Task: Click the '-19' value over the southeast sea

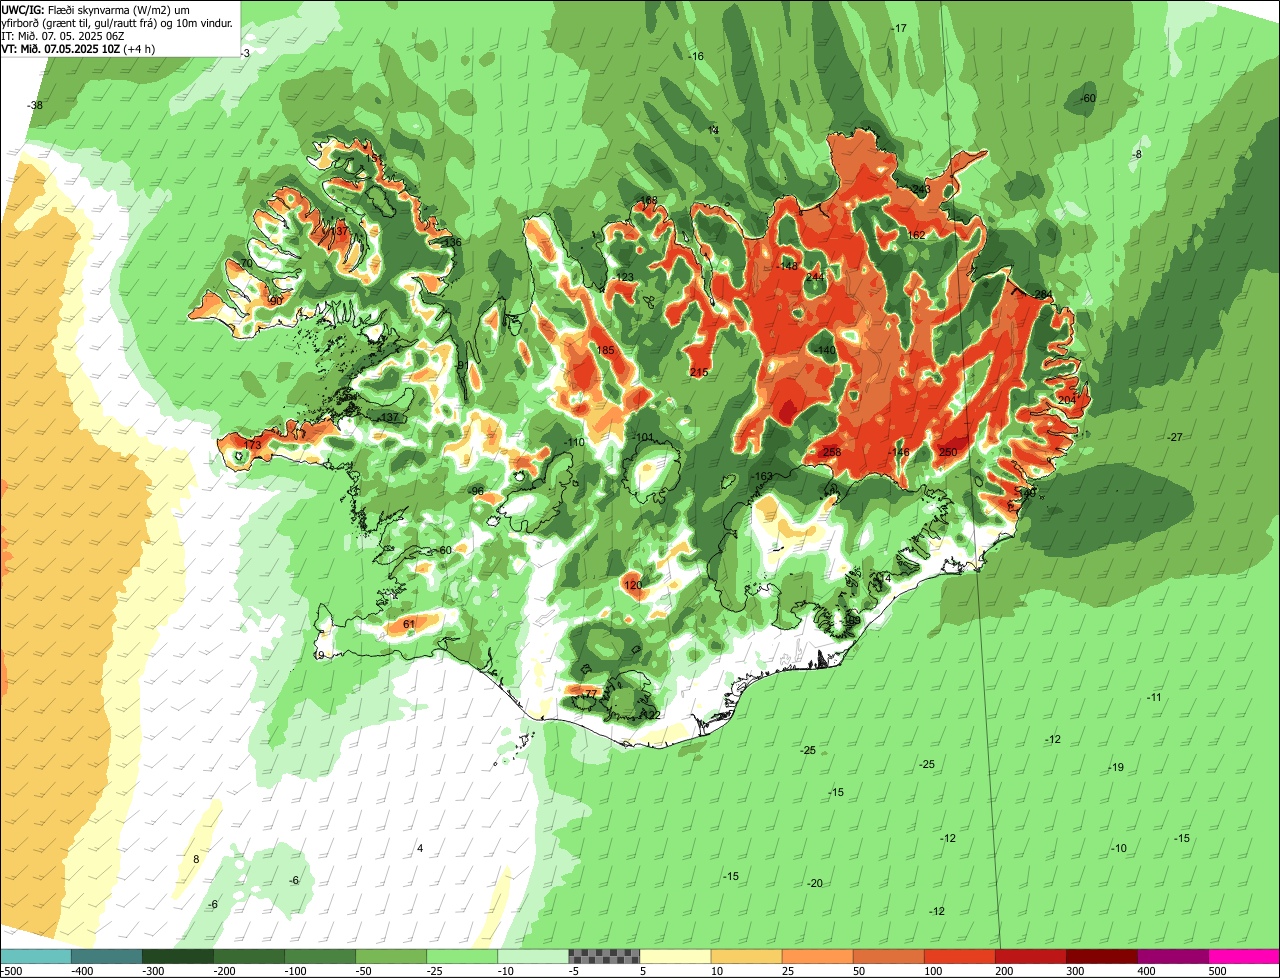Action: click(1117, 767)
